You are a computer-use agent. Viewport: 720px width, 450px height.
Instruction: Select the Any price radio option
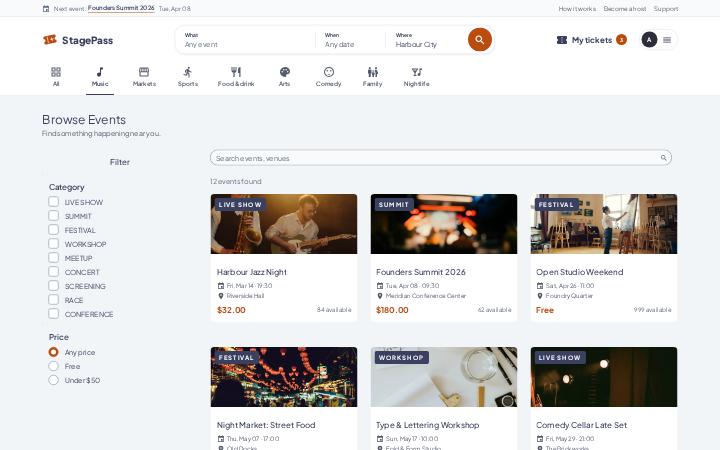(54, 352)
